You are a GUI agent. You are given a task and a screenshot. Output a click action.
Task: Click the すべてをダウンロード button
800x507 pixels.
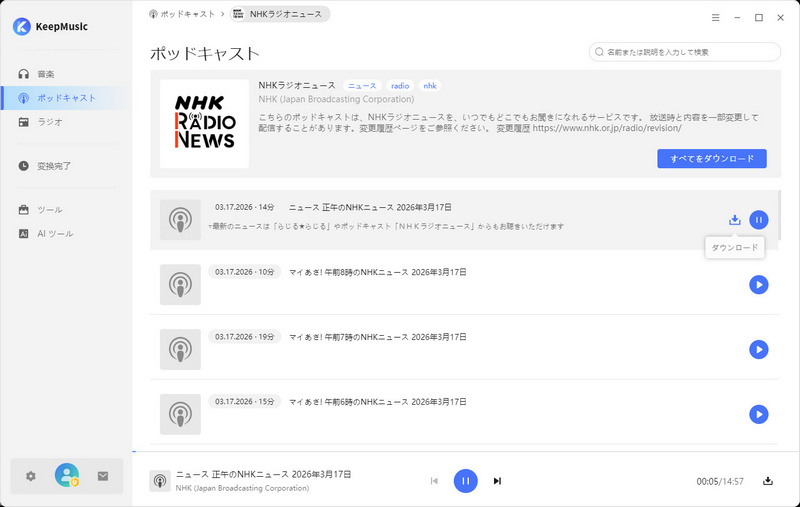(712, 159)
